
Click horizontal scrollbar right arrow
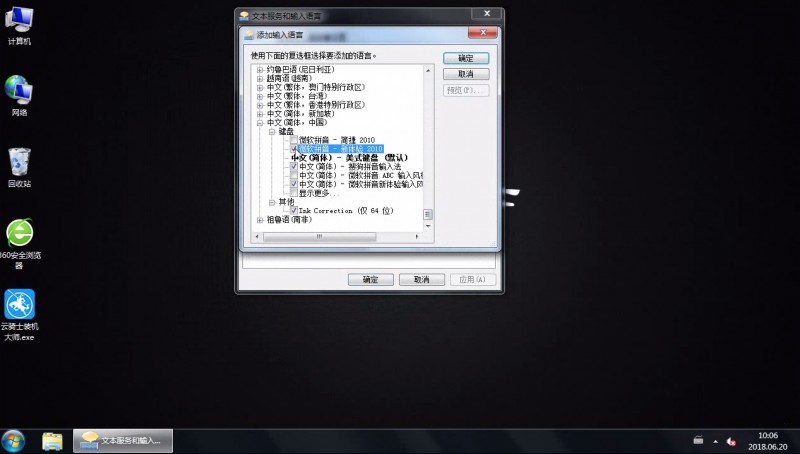[x=417, y=237]
